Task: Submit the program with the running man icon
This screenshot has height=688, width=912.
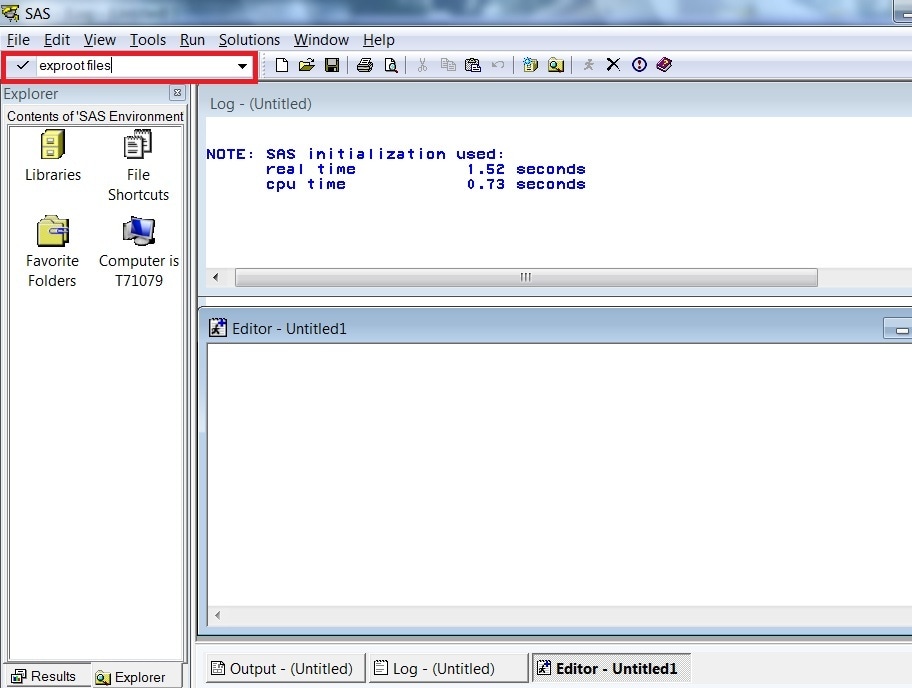Action: pos(587,64)
